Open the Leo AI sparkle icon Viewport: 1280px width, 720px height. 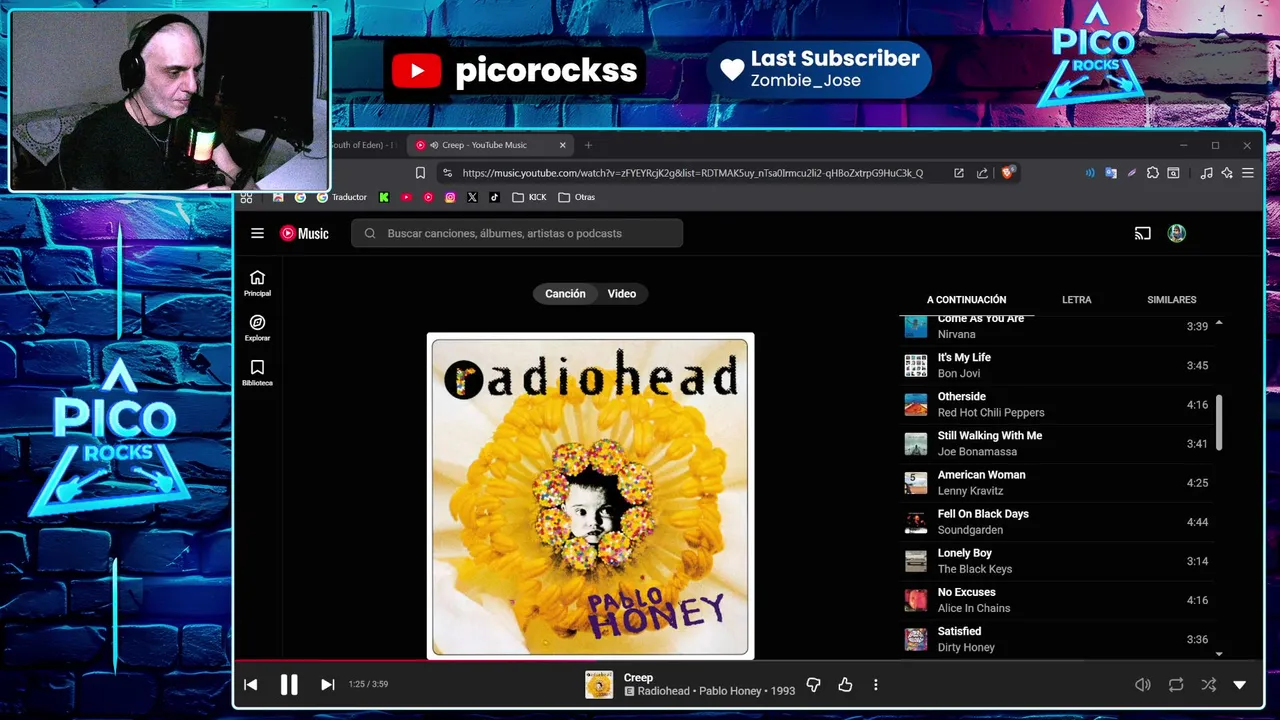click(x=1227, y=173)
